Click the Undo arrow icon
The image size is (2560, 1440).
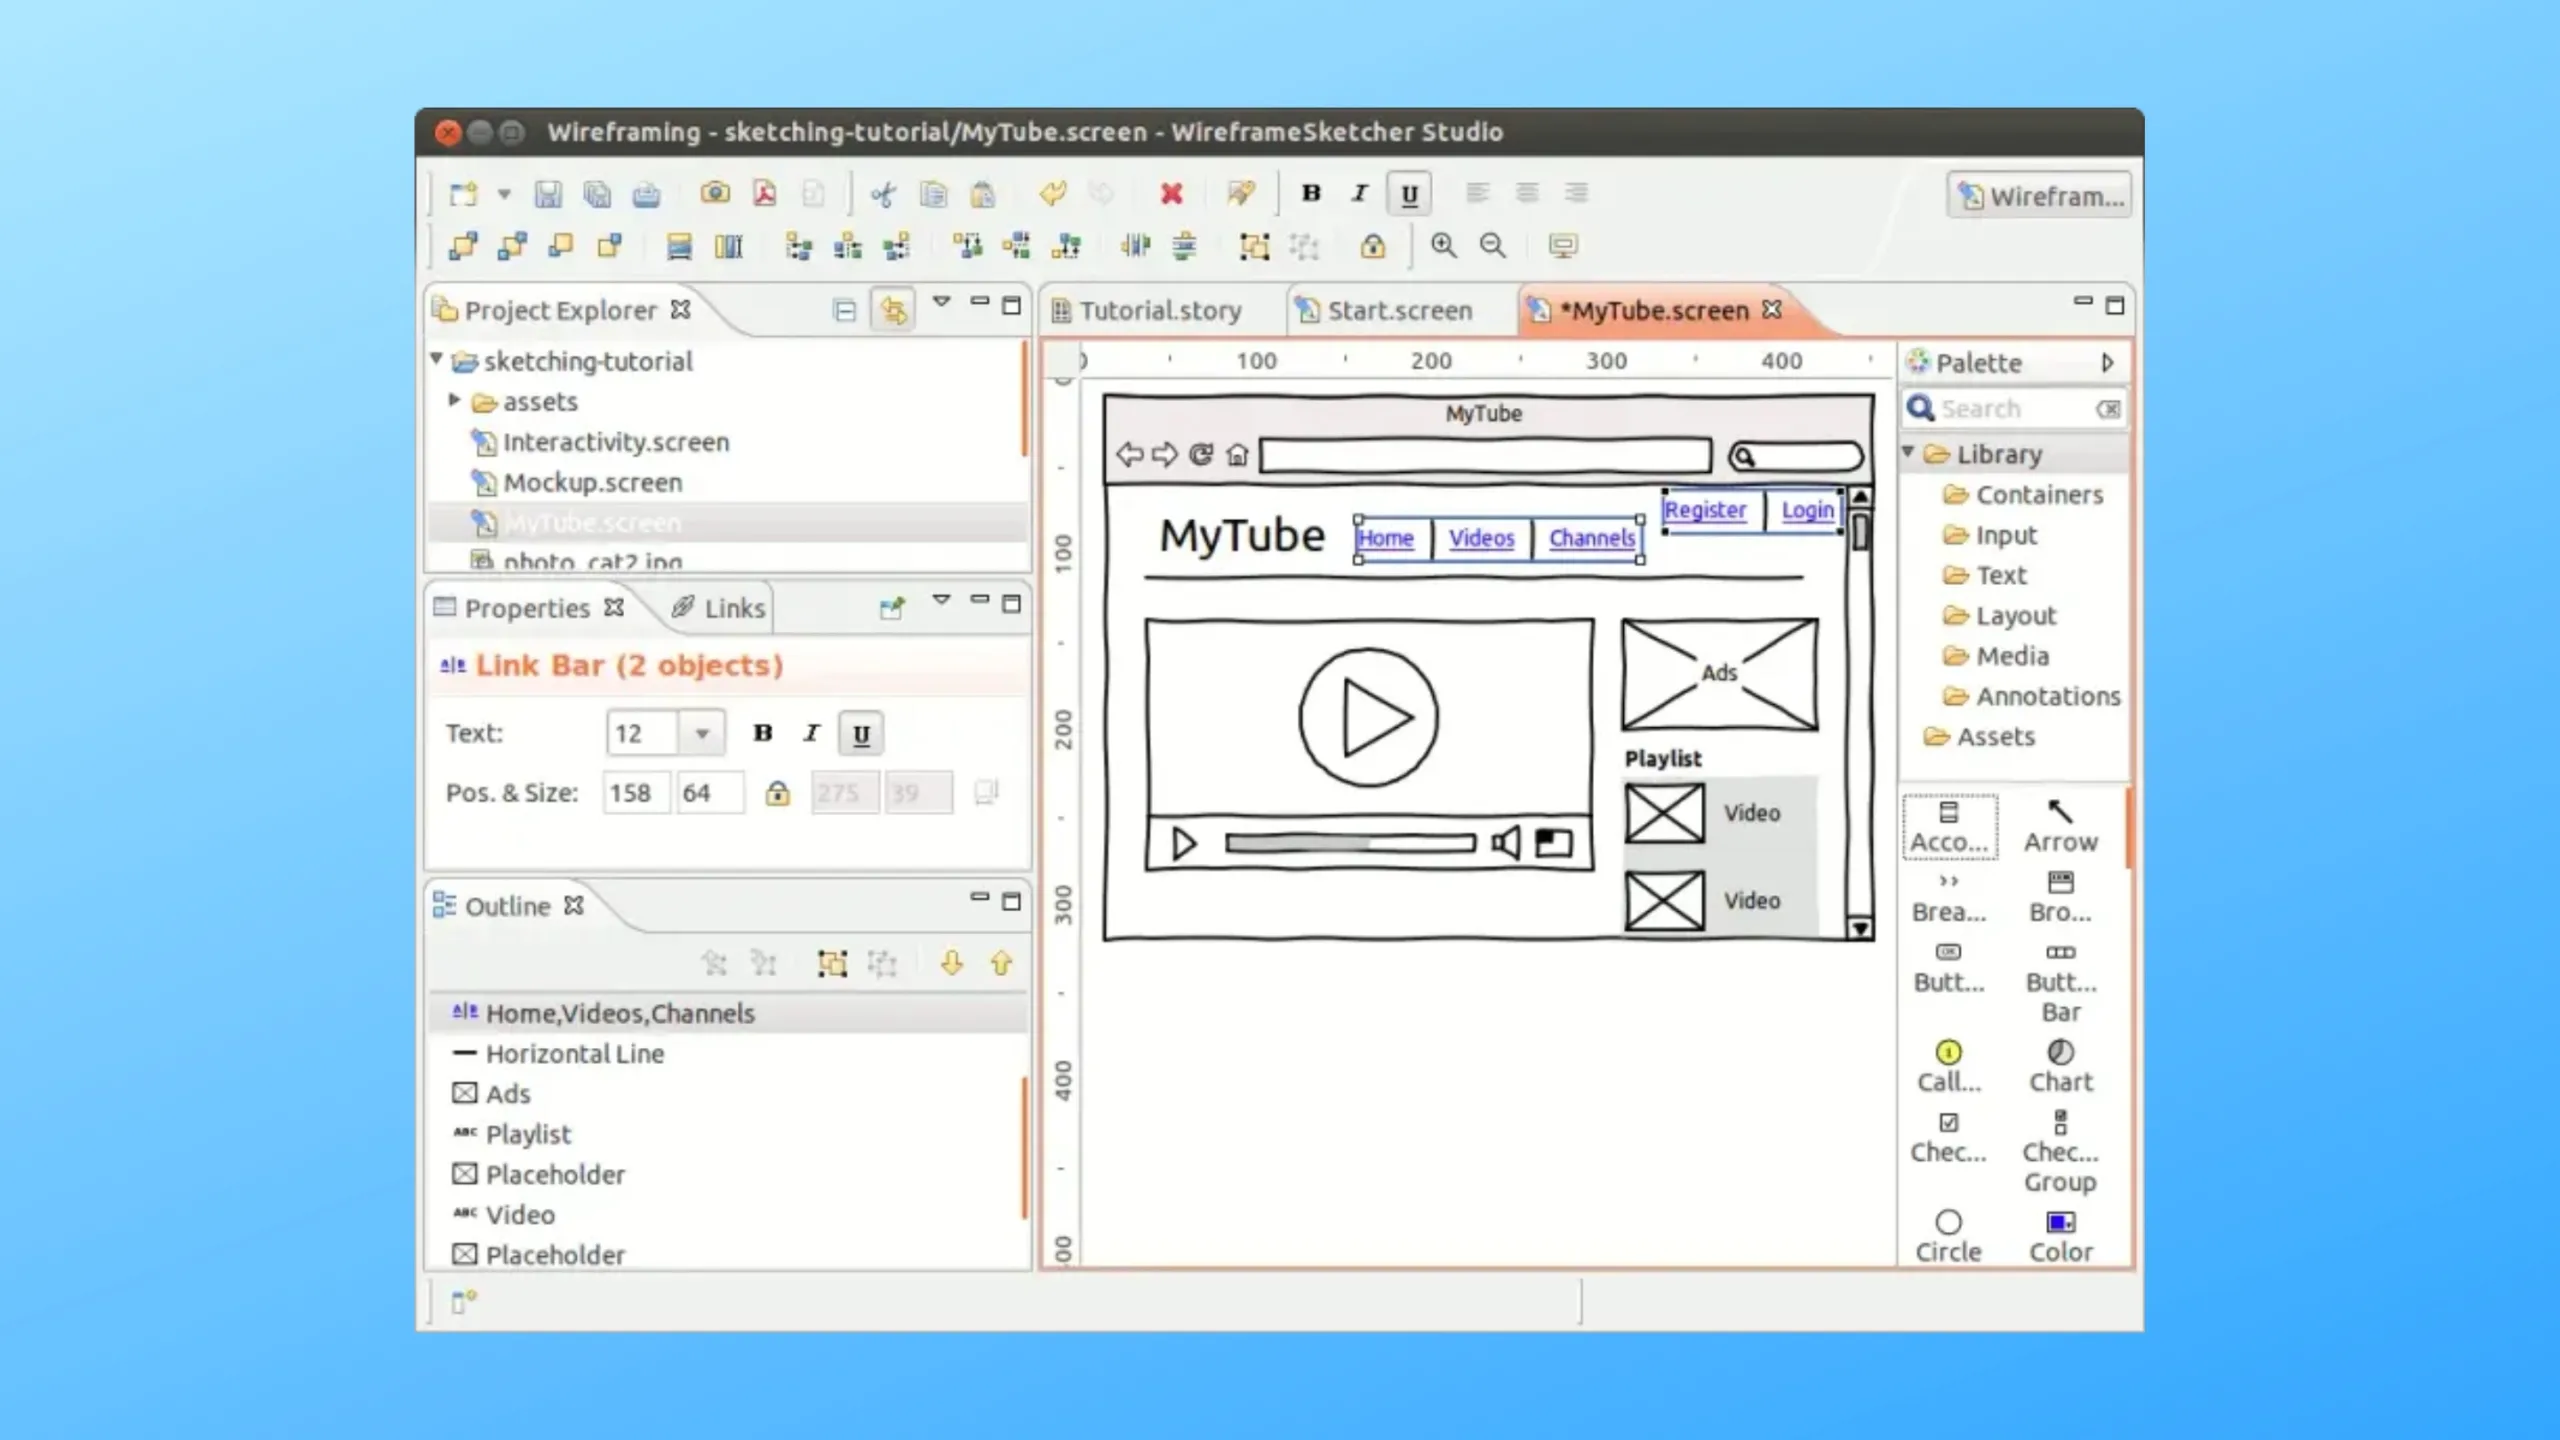click(1052, 193)
